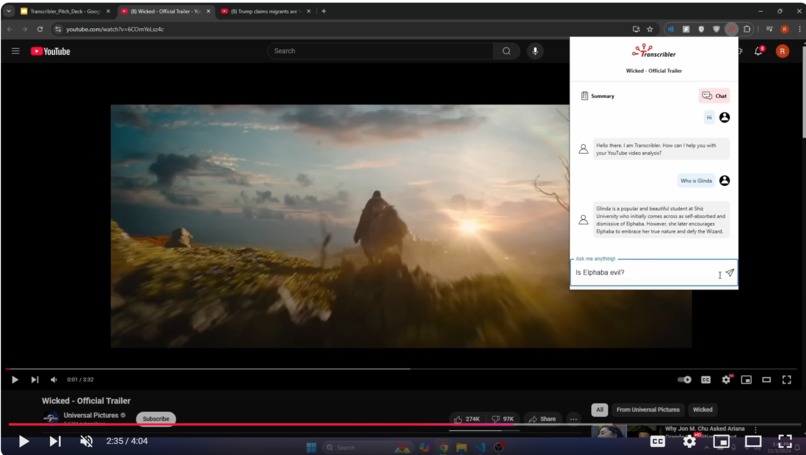Select the Wicked - Official Trailer browser tab

[167, 11]
